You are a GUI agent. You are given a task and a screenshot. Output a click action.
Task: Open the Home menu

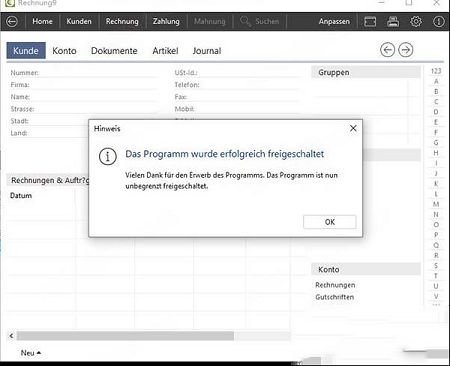point(42,22)
